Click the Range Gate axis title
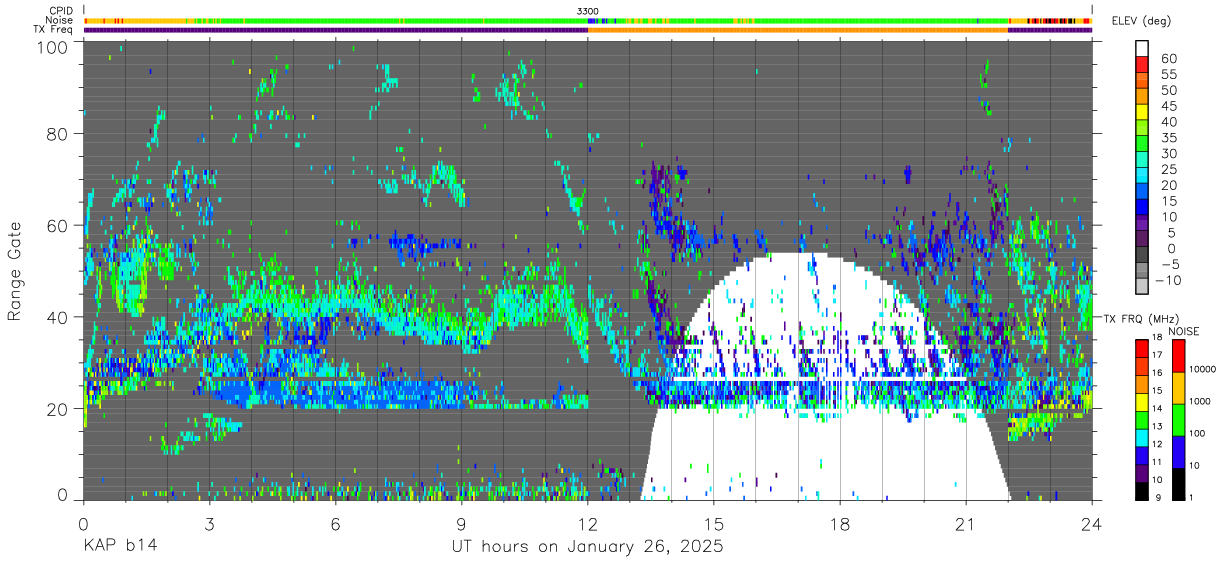The image size is (1228, 567). [x=15, y=271]
